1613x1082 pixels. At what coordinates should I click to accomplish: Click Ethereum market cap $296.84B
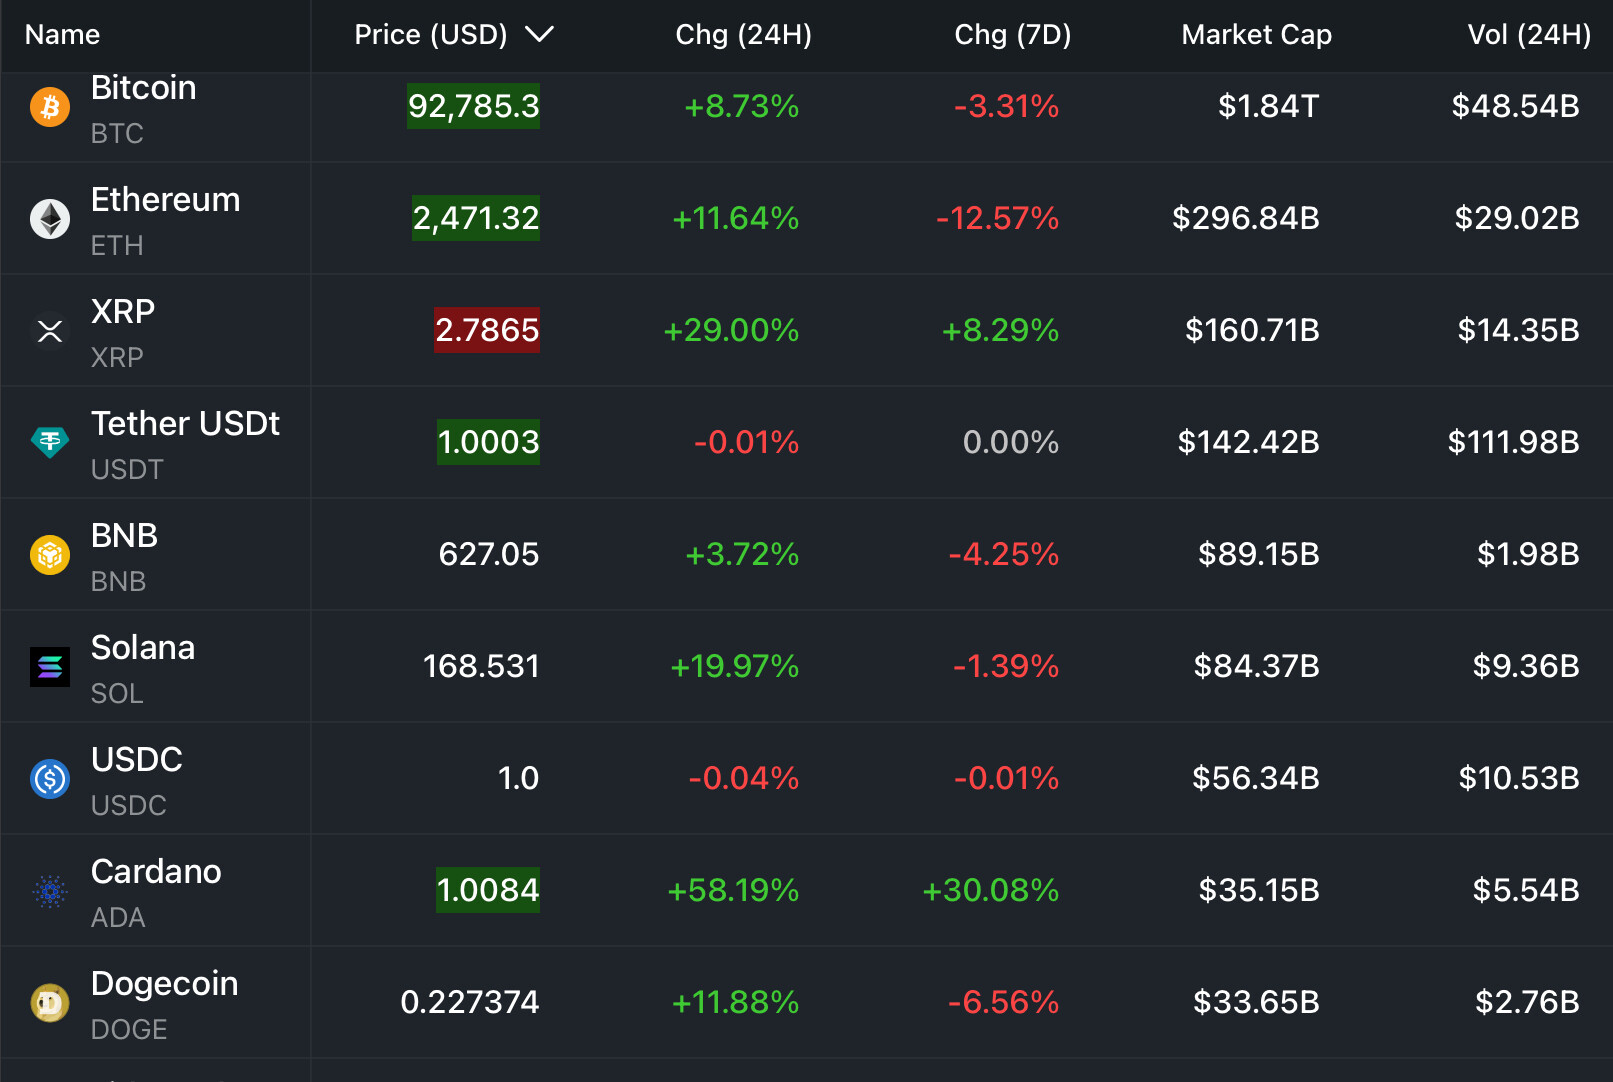[x=1246, y=218]
